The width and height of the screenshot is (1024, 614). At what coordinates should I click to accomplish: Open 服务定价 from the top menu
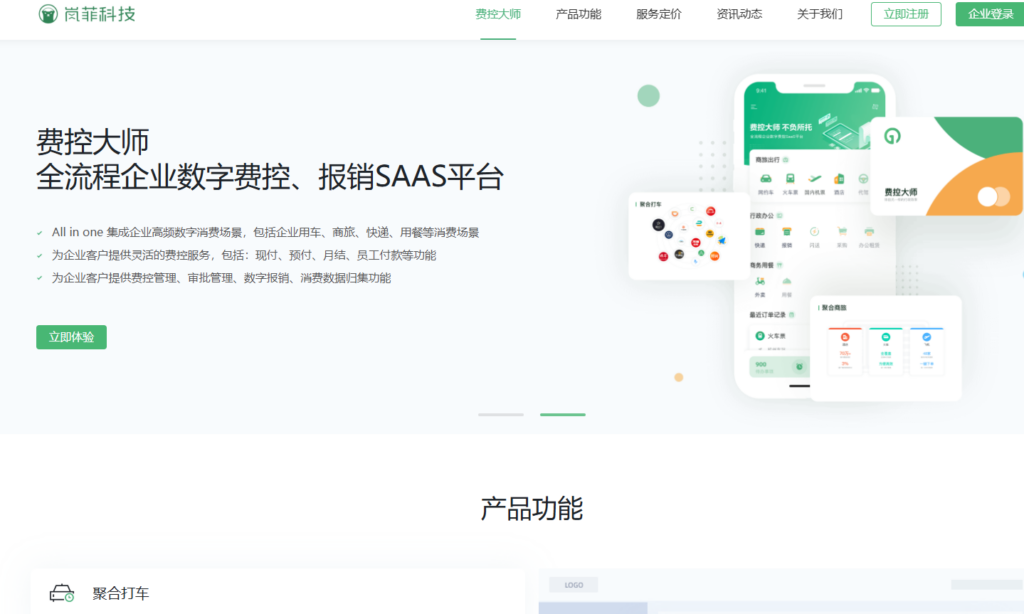(x=659, y=14)
